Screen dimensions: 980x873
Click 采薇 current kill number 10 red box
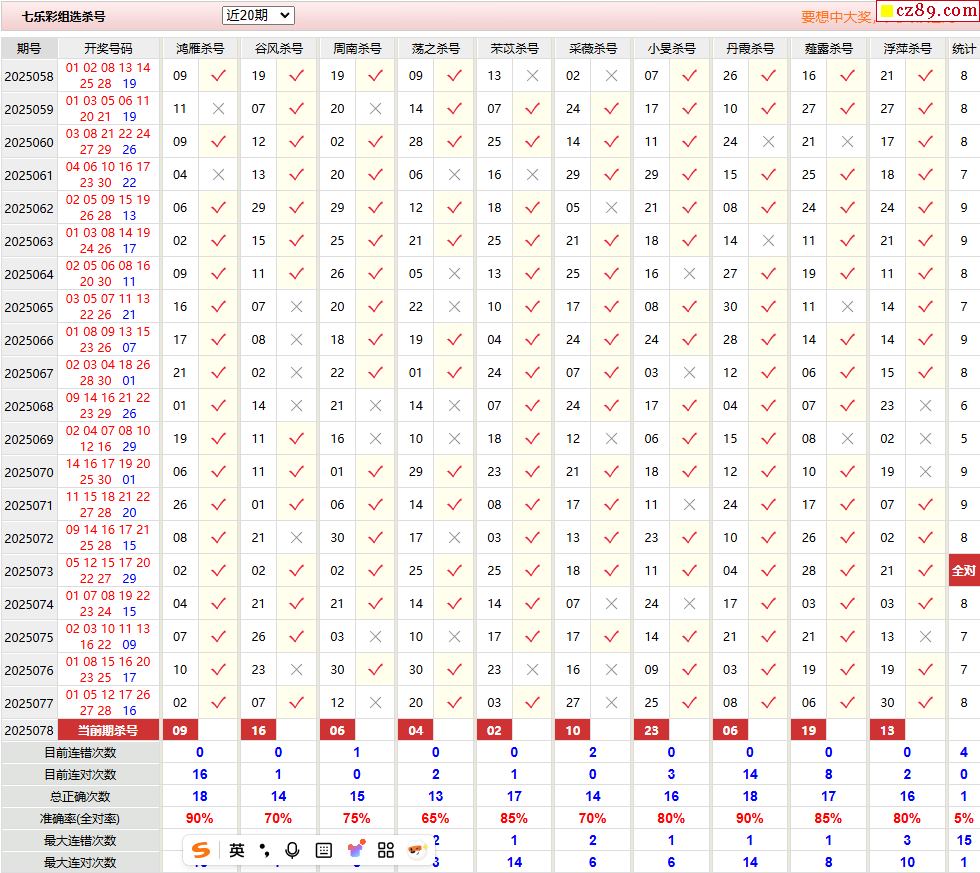pyautogui.click(x=573, y=731)
